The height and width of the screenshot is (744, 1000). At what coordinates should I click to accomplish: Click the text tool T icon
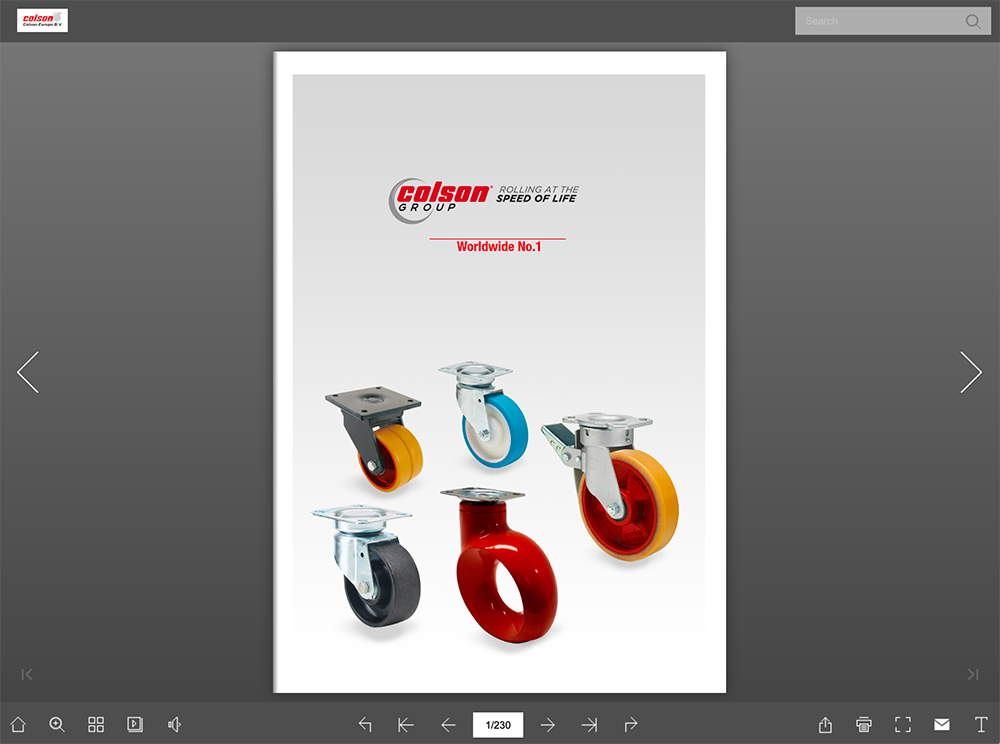981,724
